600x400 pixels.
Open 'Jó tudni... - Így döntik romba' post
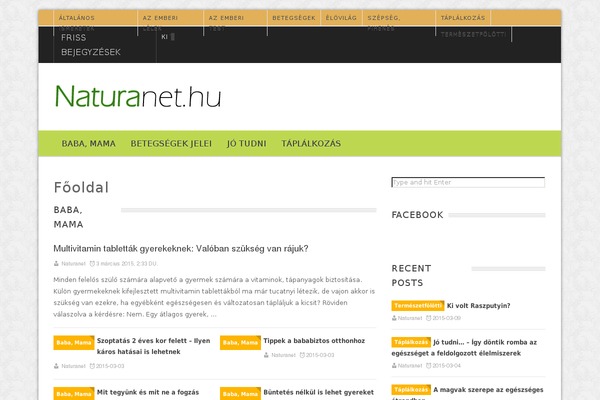click(464, 348)
